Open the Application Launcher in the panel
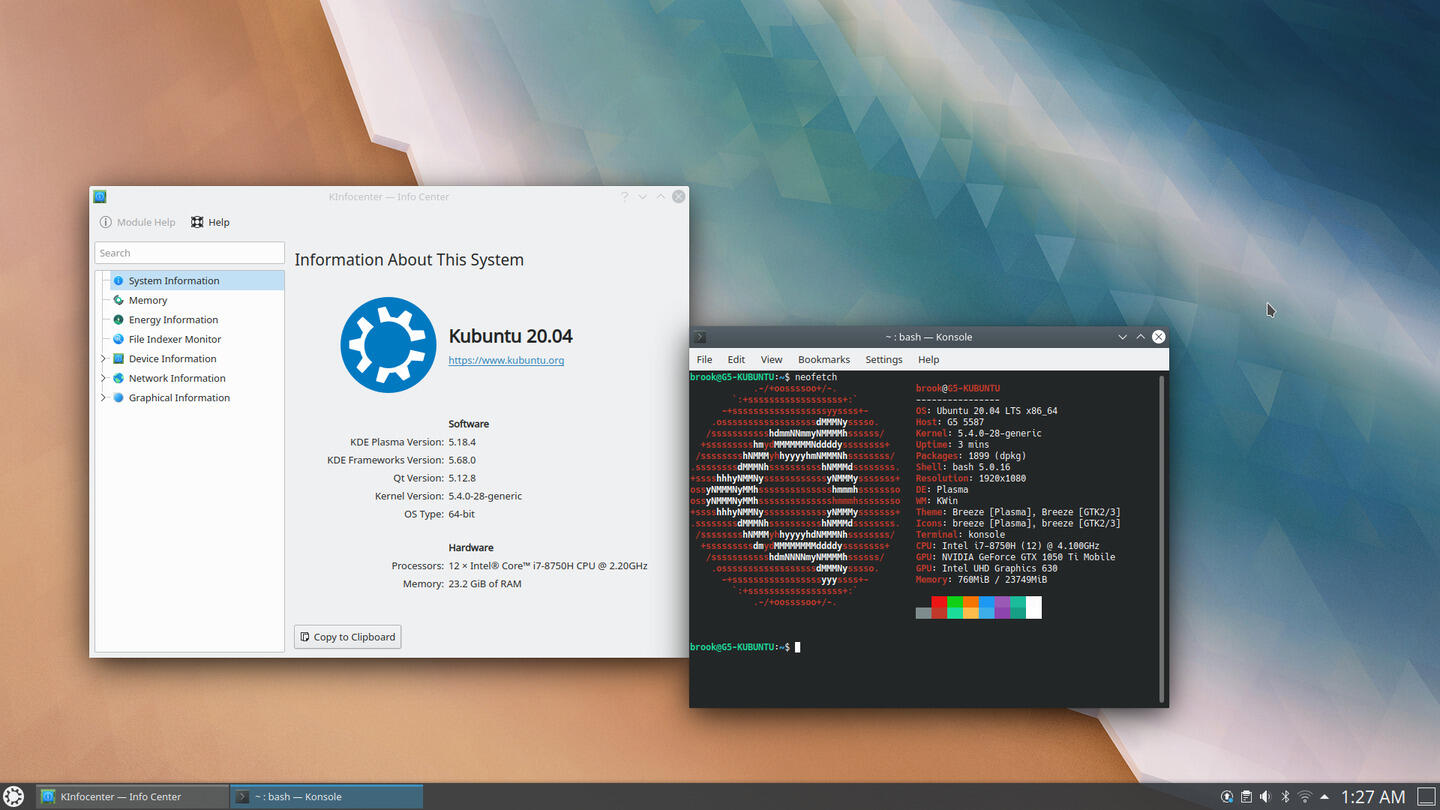Screen dimensions: 1440x810 (x=14, y=797)
